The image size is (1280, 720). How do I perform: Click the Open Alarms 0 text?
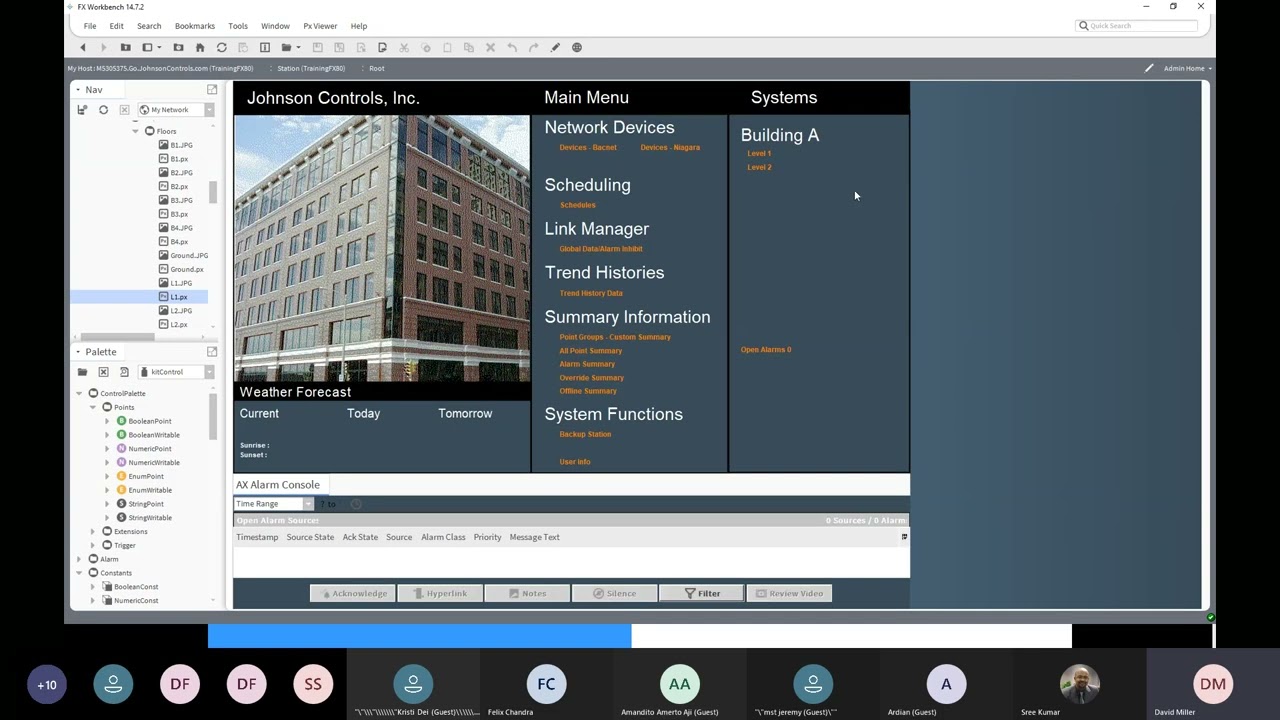point(766,350)
